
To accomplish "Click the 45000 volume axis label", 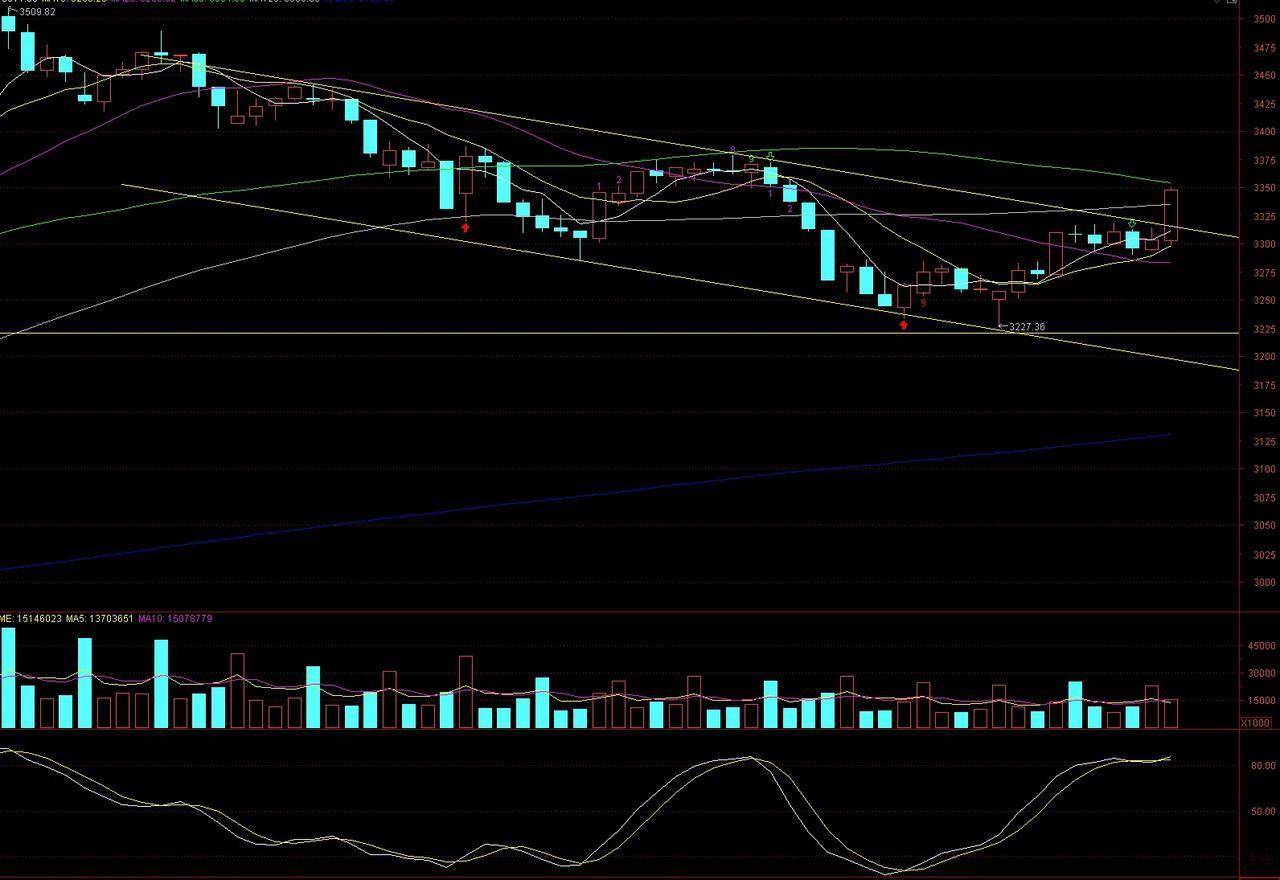I will [x=1260, y=646].
